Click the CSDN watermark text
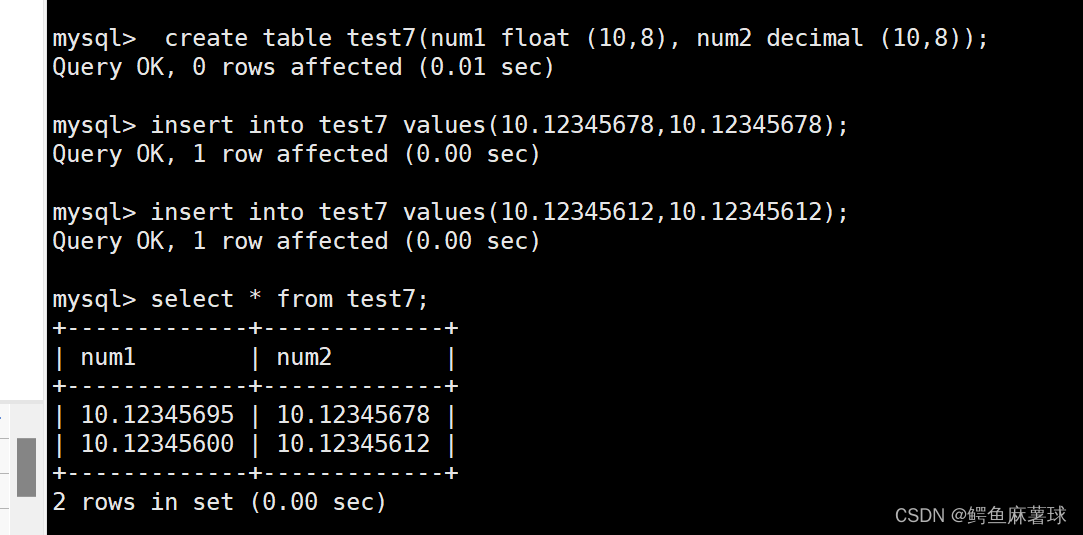The image size is (1083, 535). [980, 515]
